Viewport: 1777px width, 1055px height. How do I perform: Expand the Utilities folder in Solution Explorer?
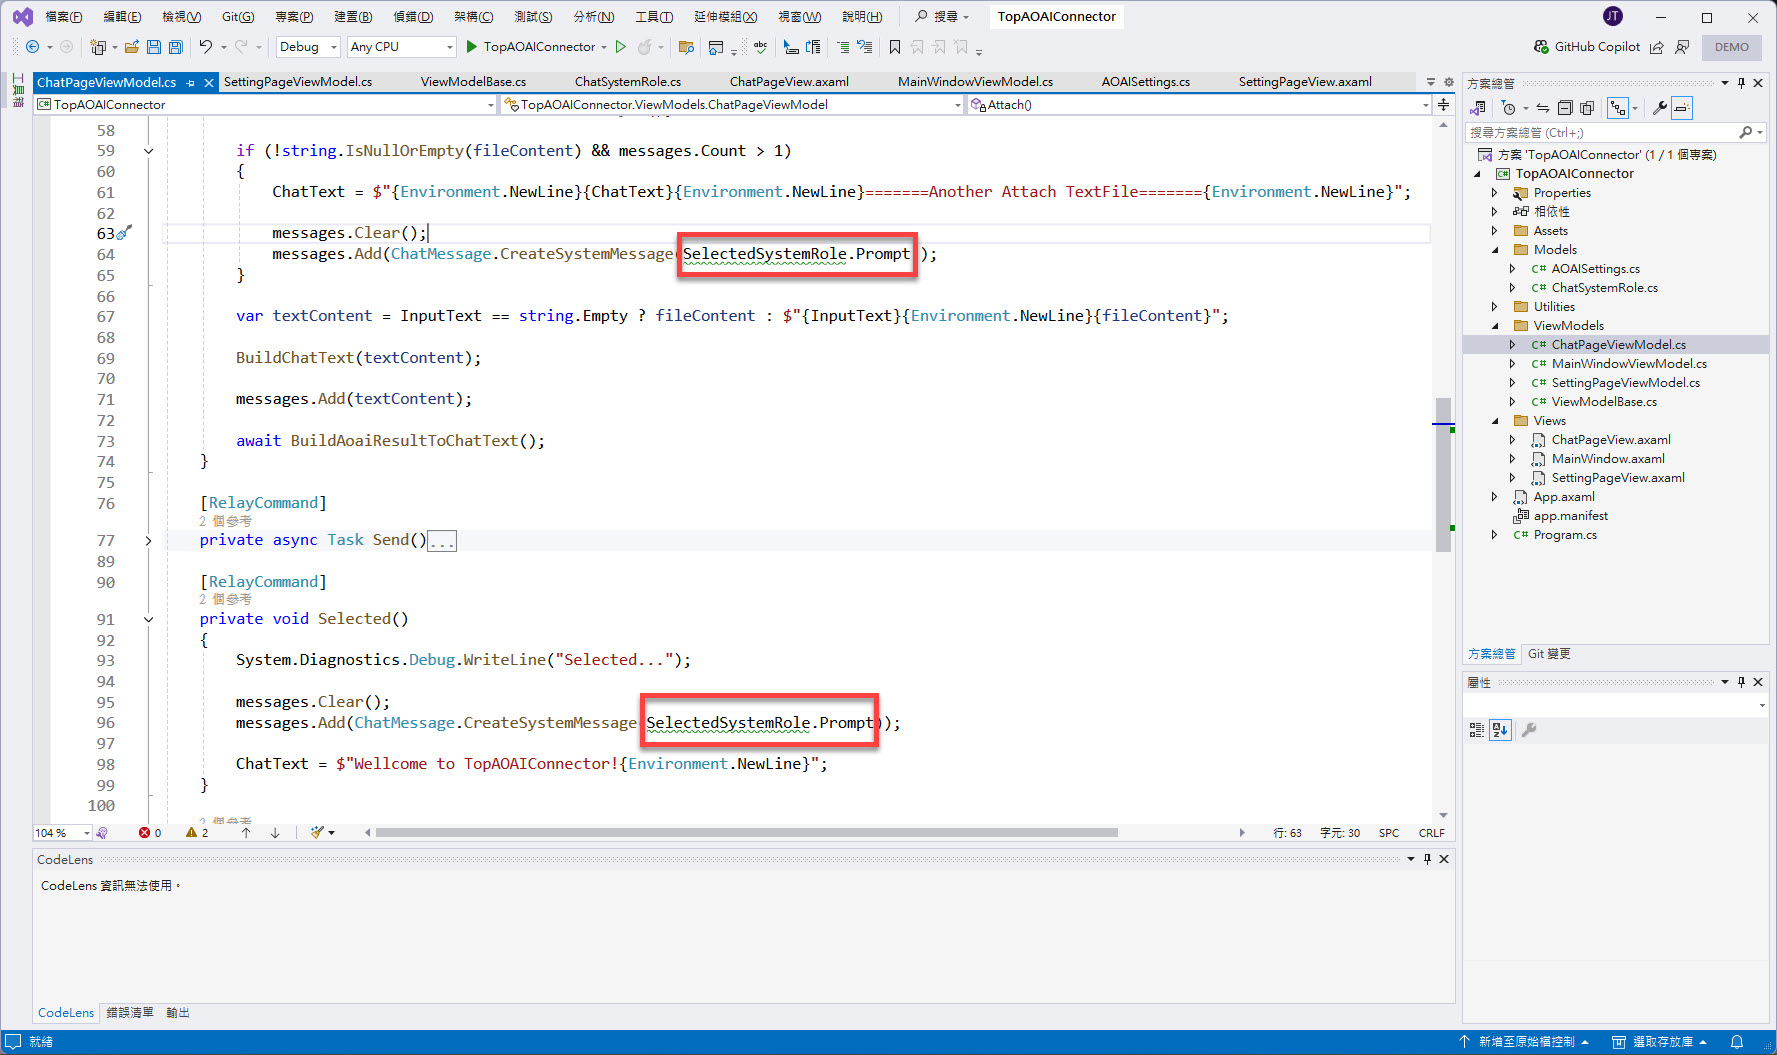coord(1495,307)
